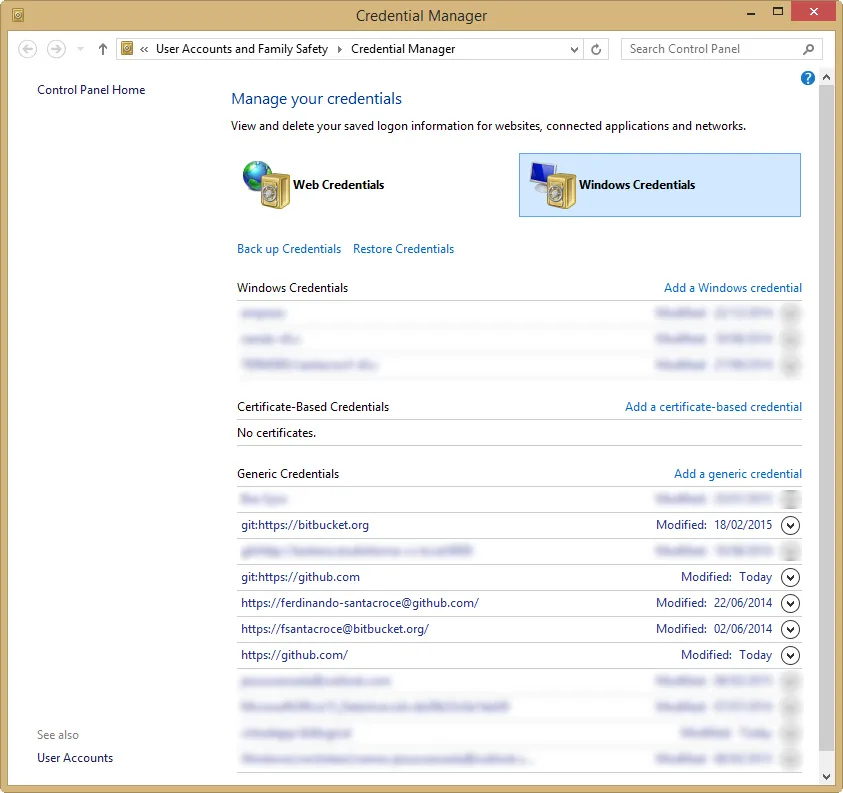Image resolution: width=843 pixels, height=793 pixels.
Task: Select the Credential Manager breadcrumb
Action: [403, 49]
